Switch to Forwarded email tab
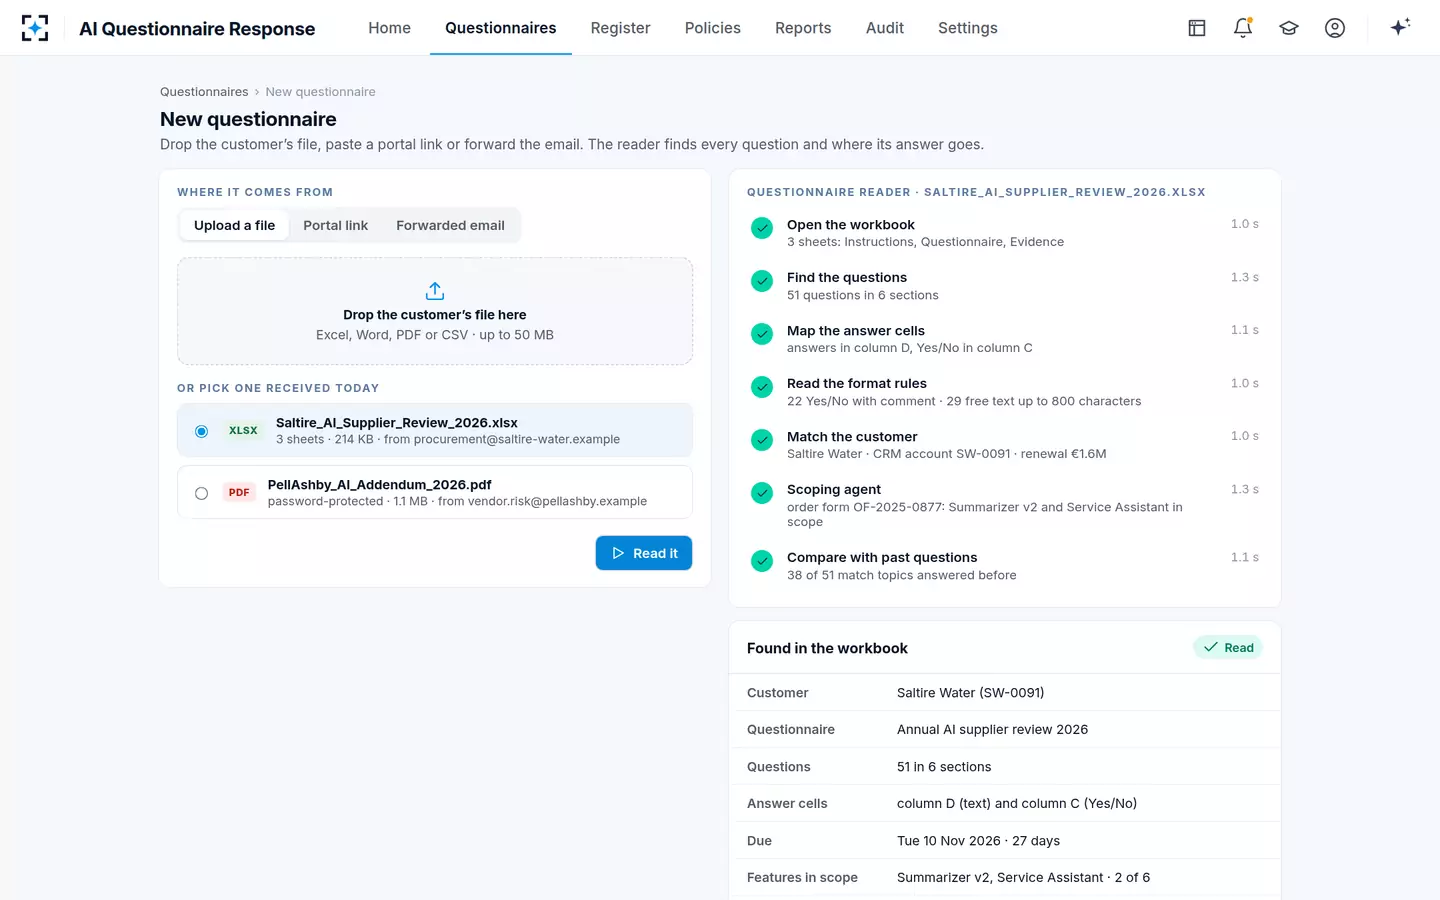 point(450,226)
